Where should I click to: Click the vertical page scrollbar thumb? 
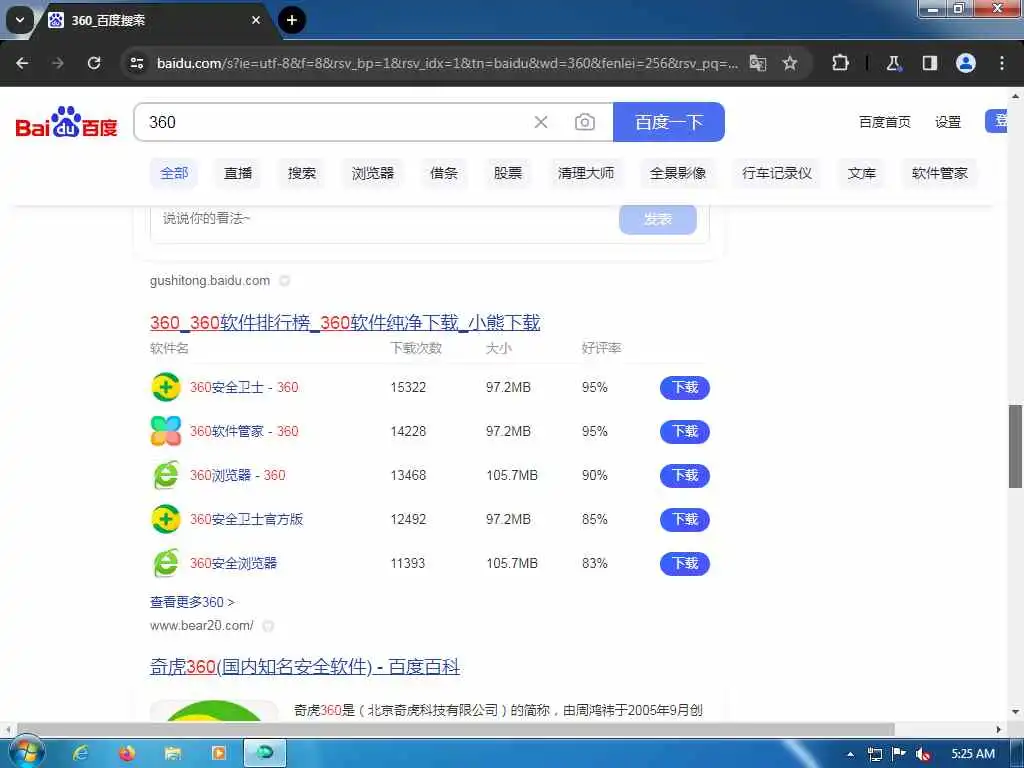click(1016, 446)
